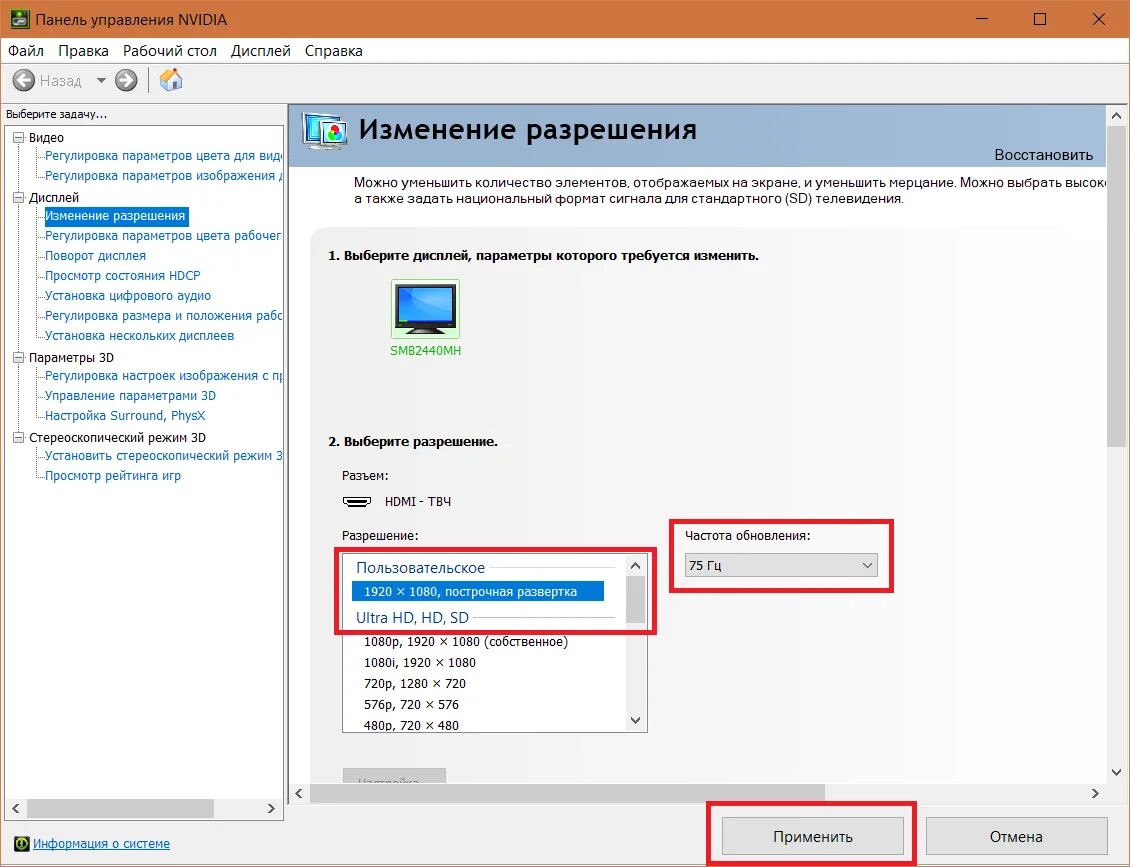Click main panel horizontal scroll right arrow
The image size is (1130, 867).
point(1095,793)
